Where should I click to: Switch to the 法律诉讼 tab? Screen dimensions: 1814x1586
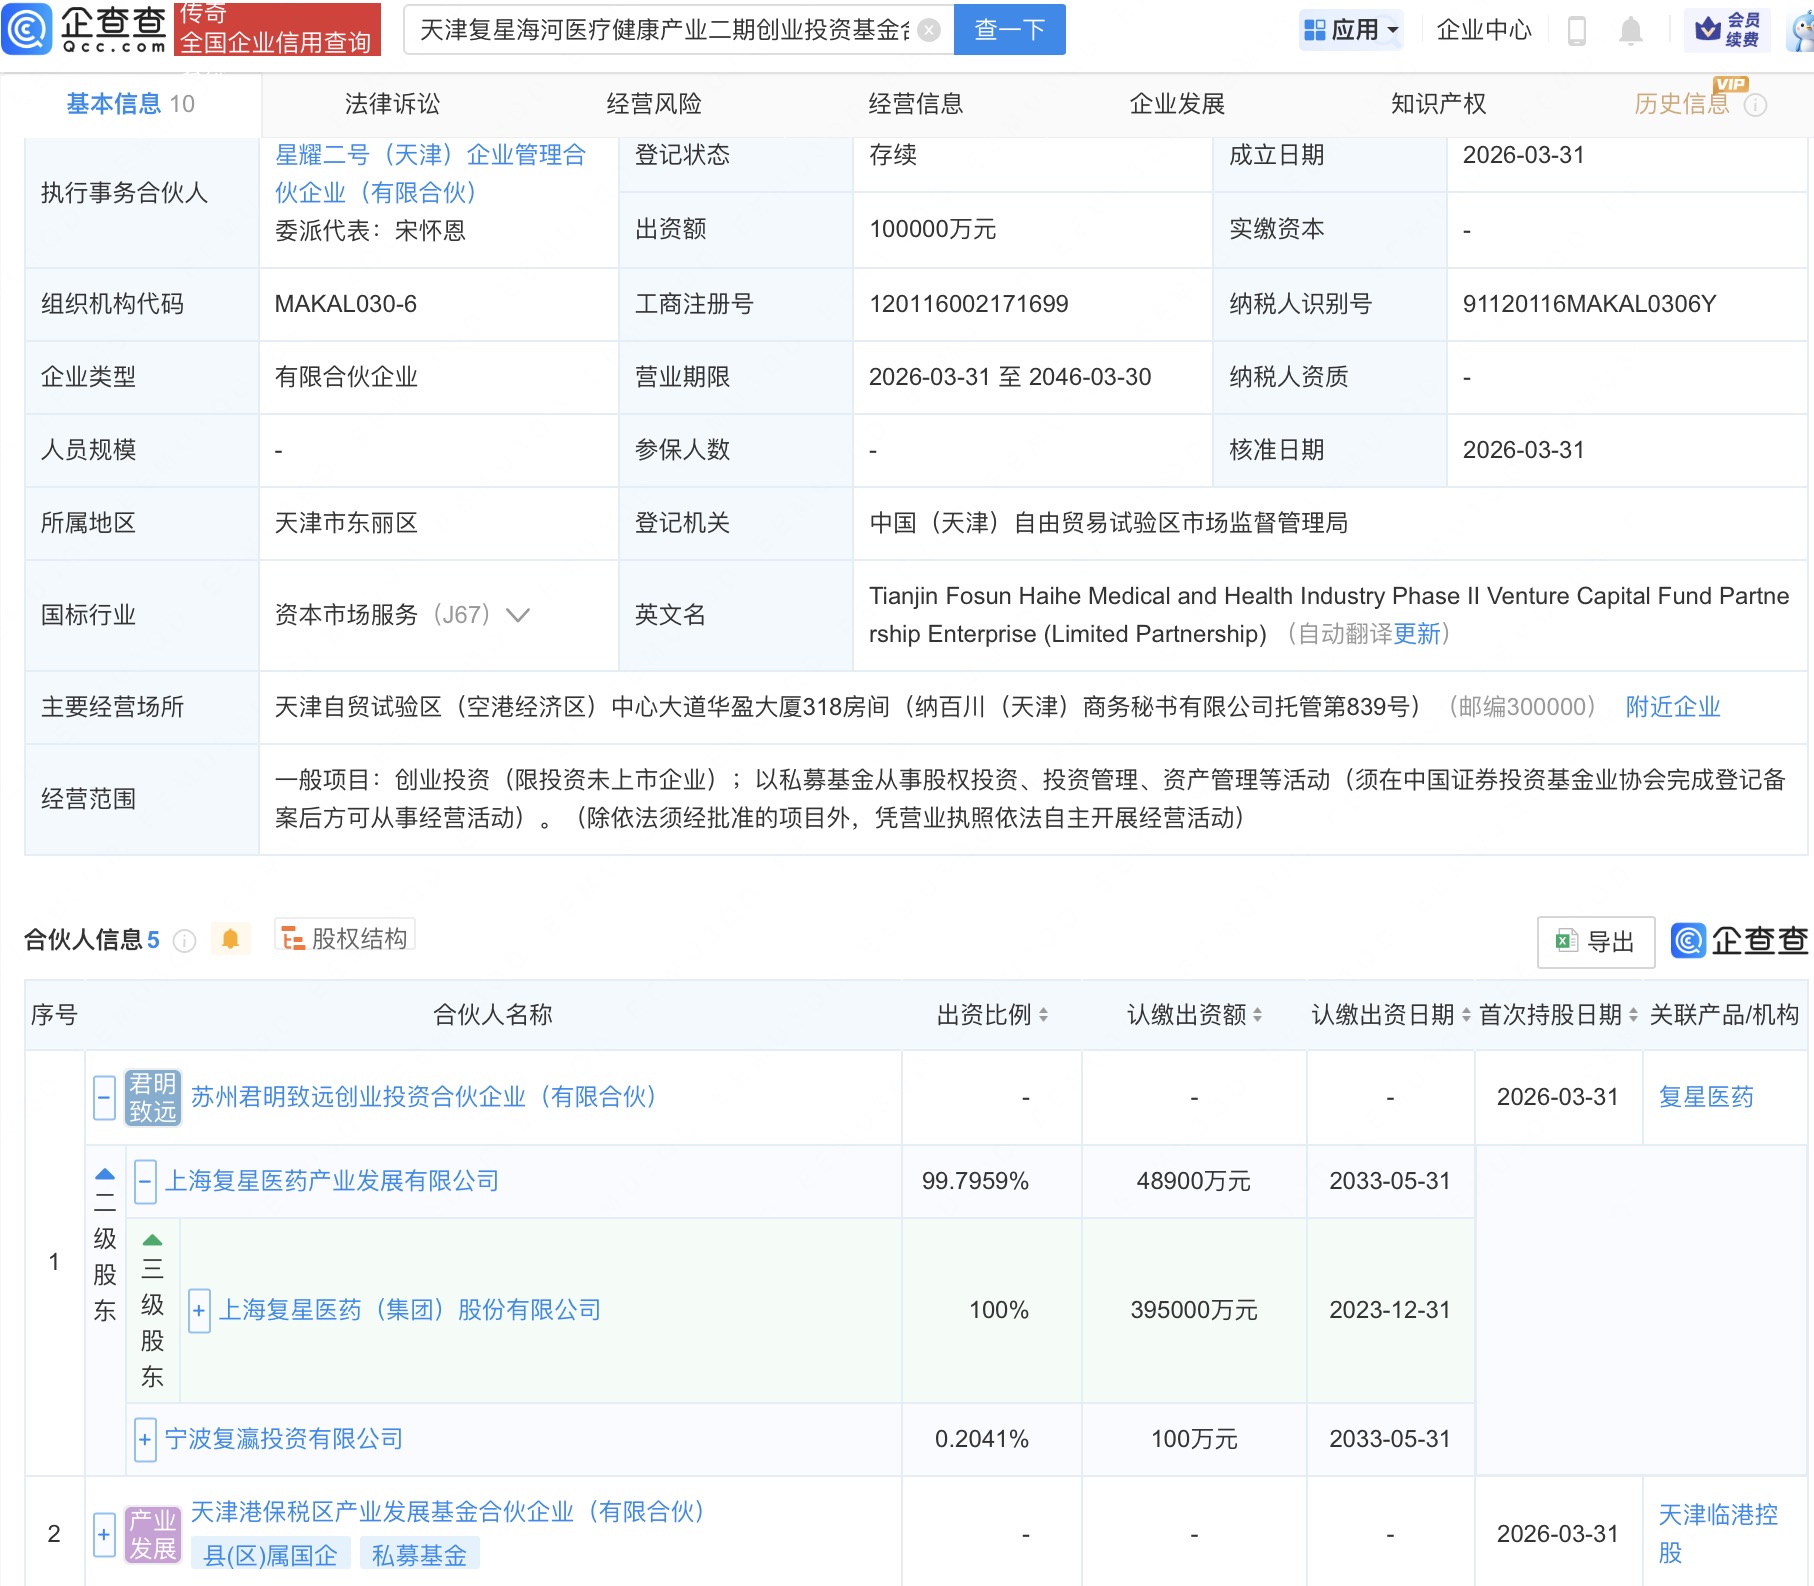tap(392, 103)
